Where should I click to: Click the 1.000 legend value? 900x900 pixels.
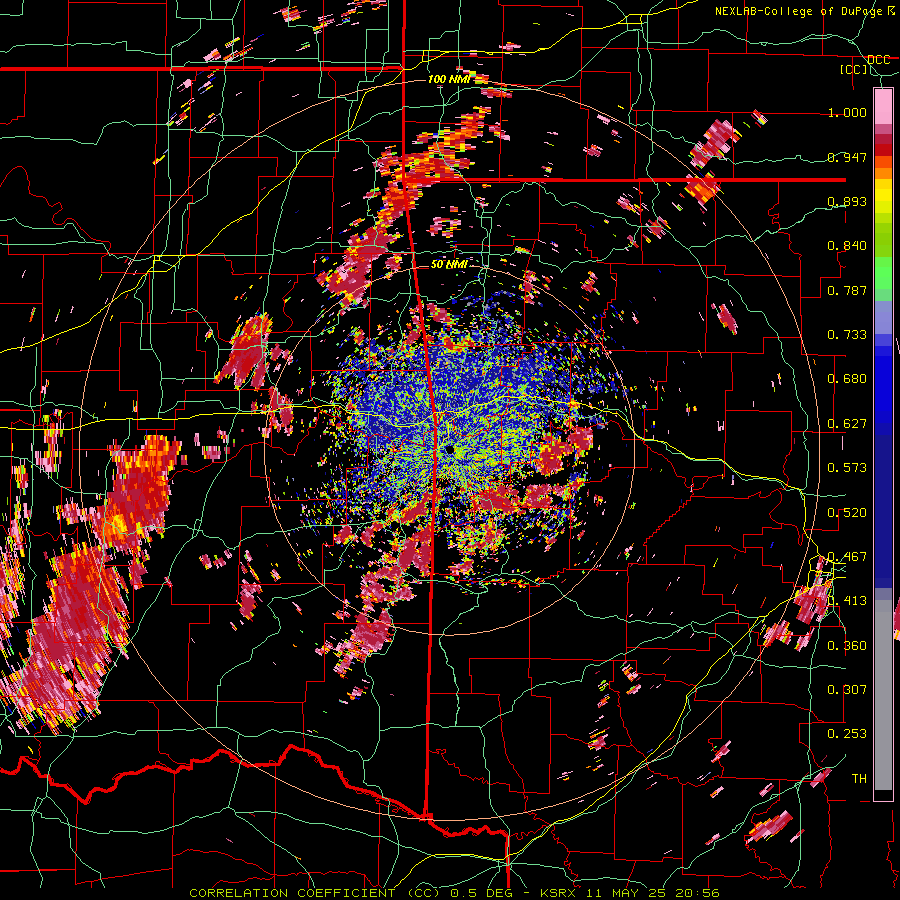pos(847,112)
